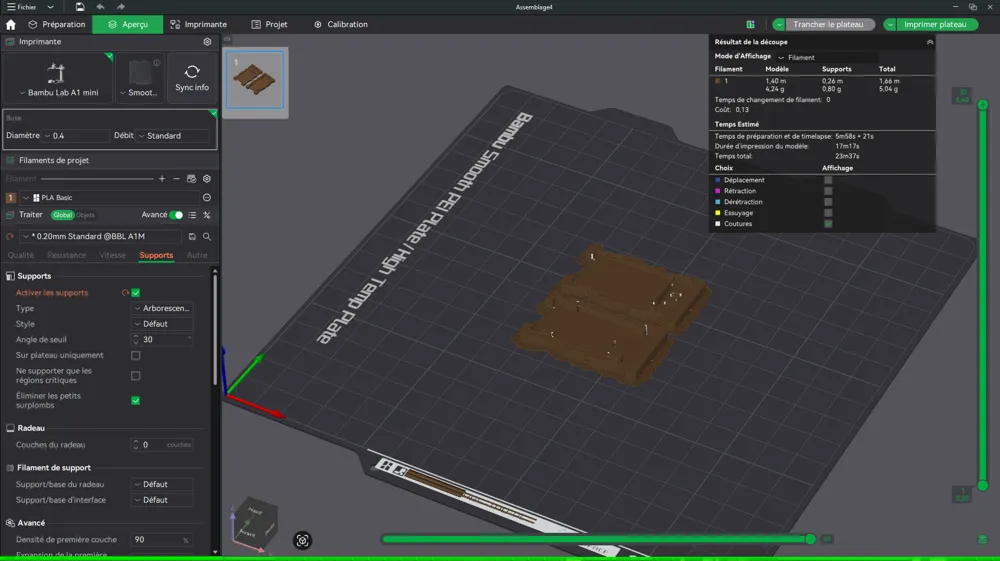Open the Smooth plate type selector
The height and width of the screenshot is (561, 1000).
pyautogui.click(x=140, y=78)
